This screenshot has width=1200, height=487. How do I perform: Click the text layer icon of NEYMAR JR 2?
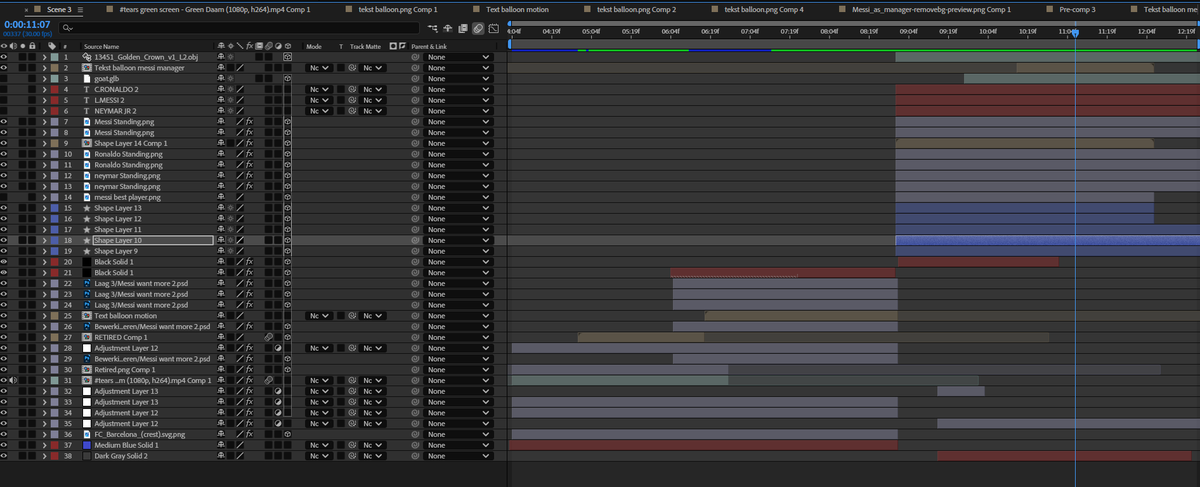click(87, 111)
